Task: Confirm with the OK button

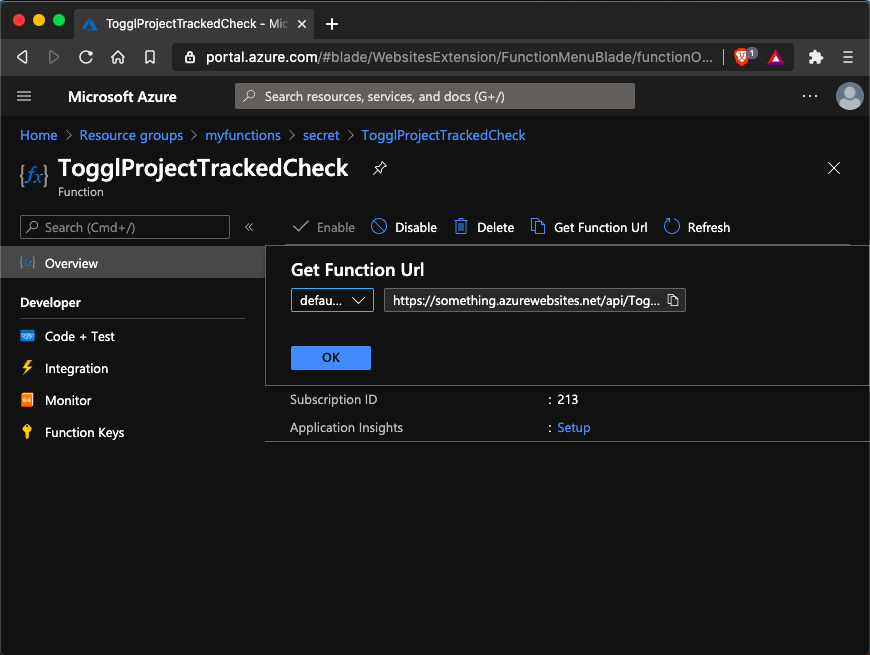Action: pyautogui.click(x=330, y=357)
